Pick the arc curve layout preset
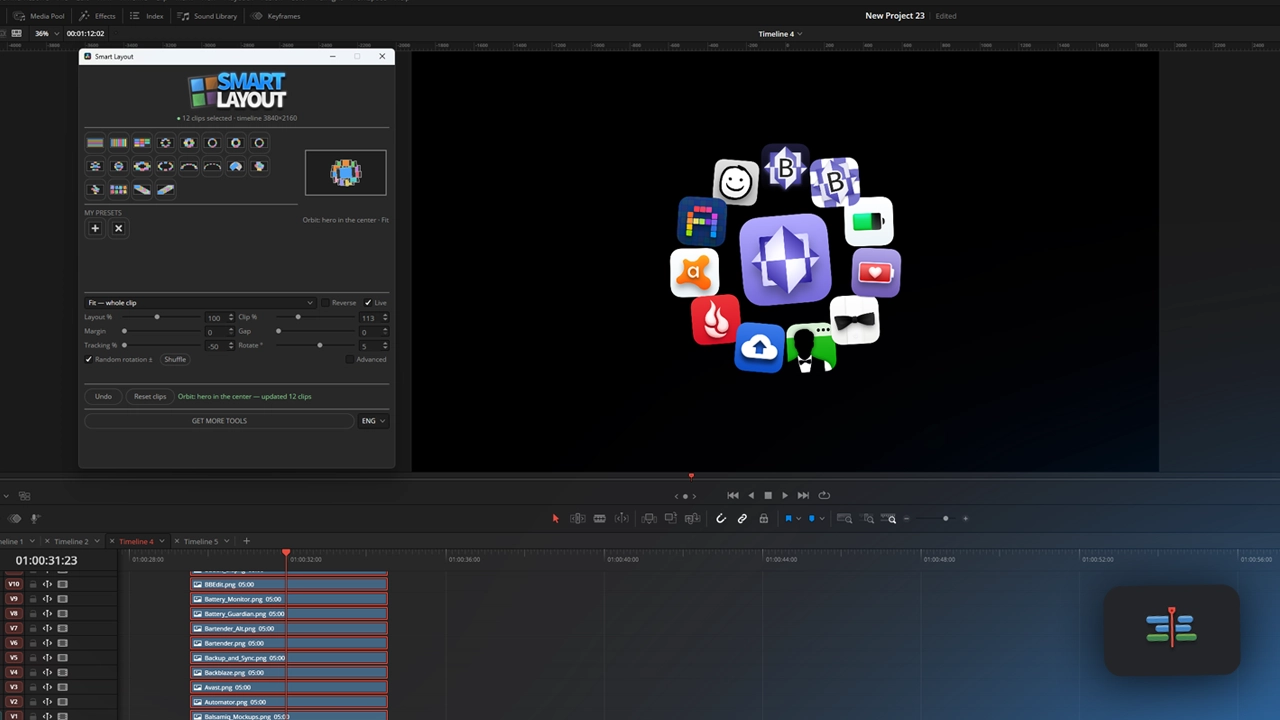This screenshot has height=720, width=1280. (x=189, y=166)
